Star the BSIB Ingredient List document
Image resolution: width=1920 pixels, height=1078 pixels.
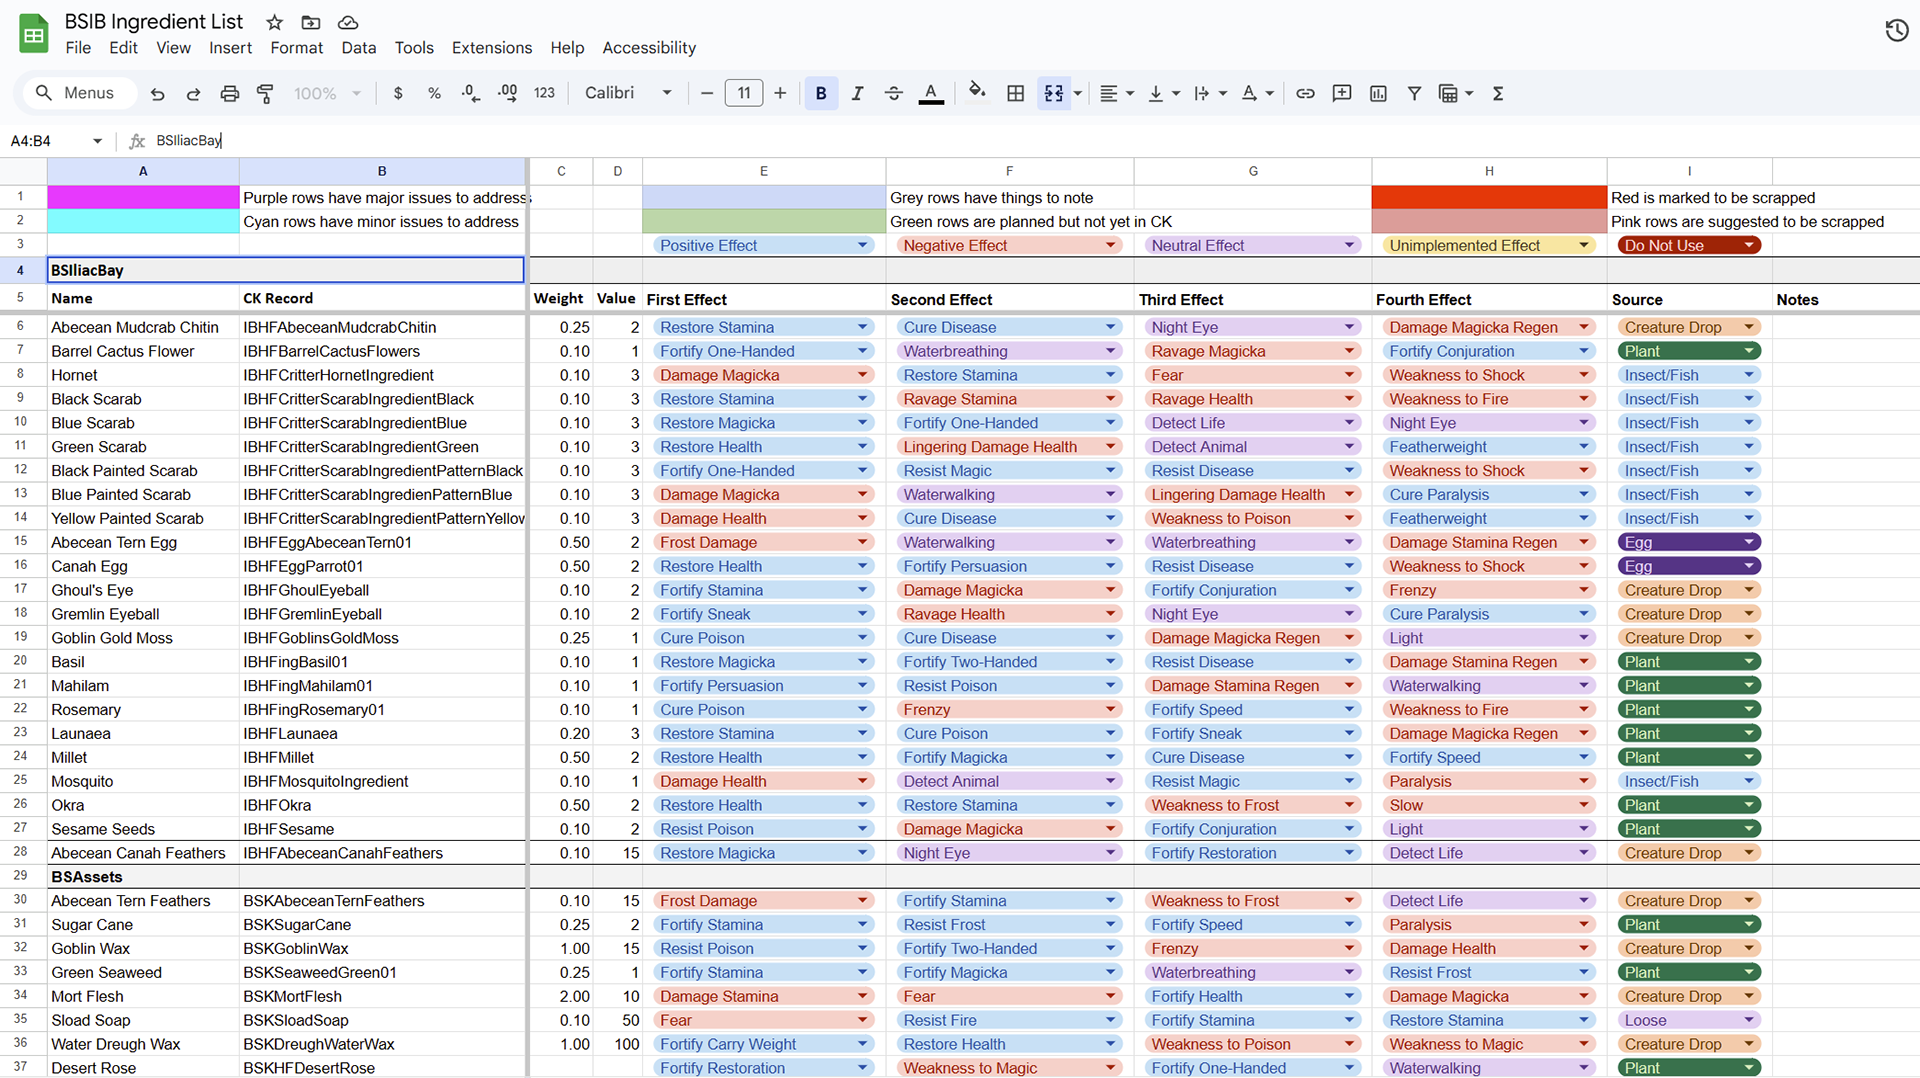coord(274,22)
